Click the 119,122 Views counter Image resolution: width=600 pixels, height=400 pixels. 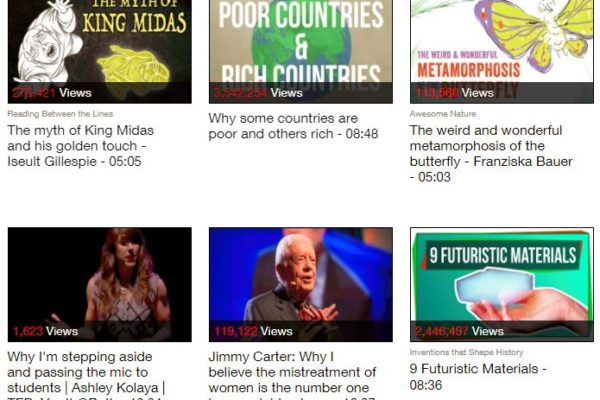253,331
